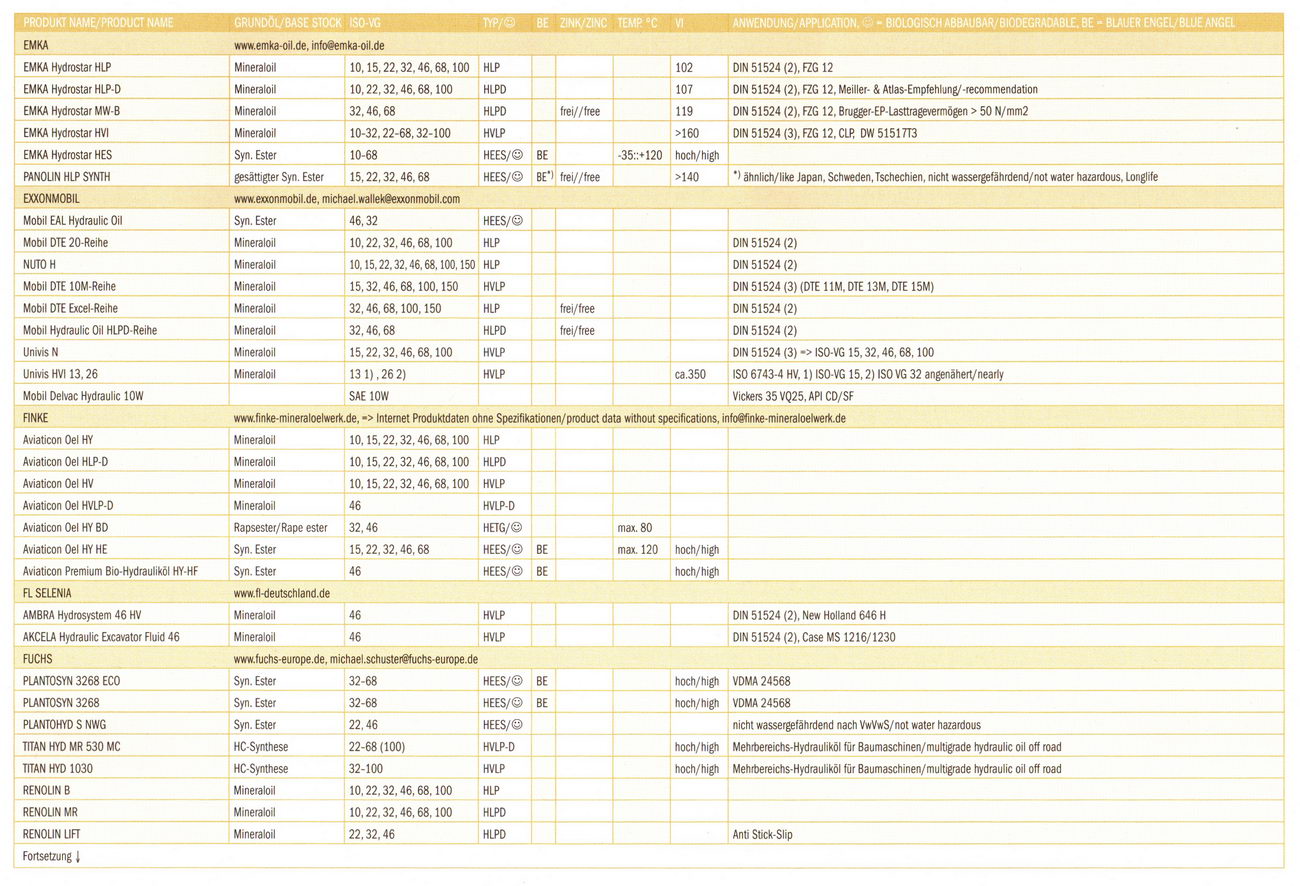Click the smiley icon in PANOLIN HLP SYNTH row
Viewport: 1300px width, 886px height.
[518, 177]
